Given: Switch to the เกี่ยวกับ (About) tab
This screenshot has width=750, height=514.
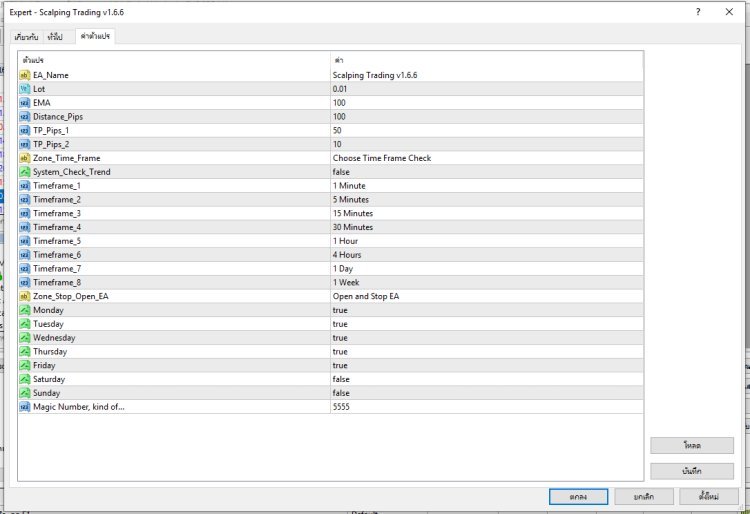Looking at the screenshot, I should coord(26,37).
